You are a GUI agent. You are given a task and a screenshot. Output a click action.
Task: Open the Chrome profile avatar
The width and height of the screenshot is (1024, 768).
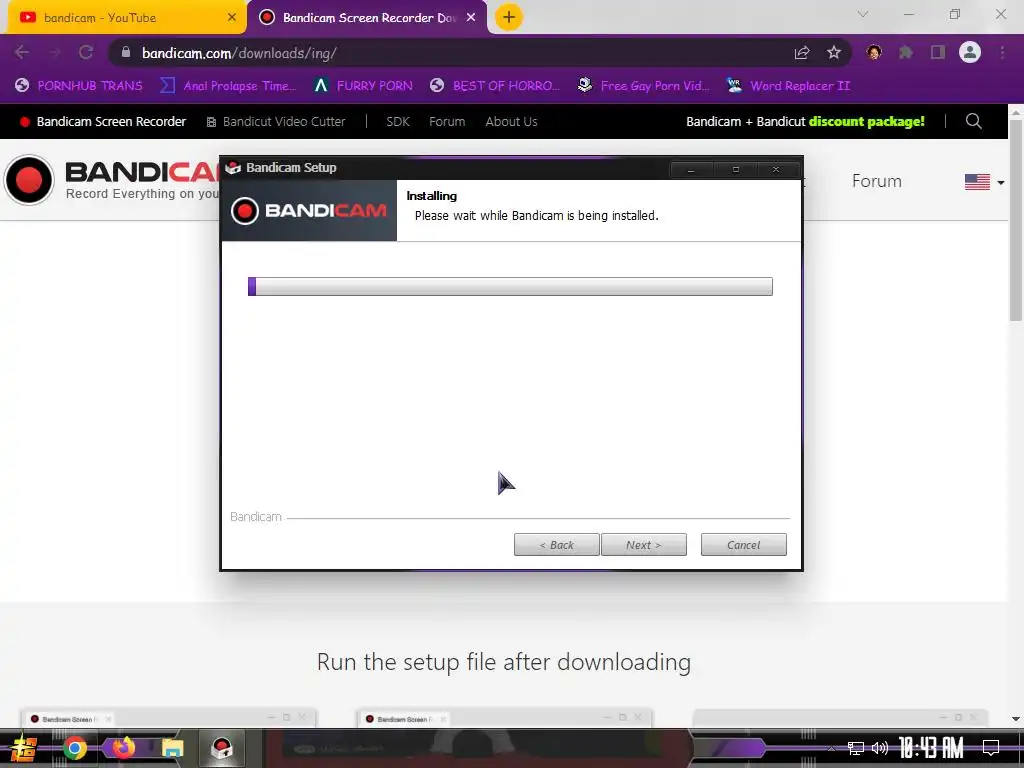pos(970,52)
